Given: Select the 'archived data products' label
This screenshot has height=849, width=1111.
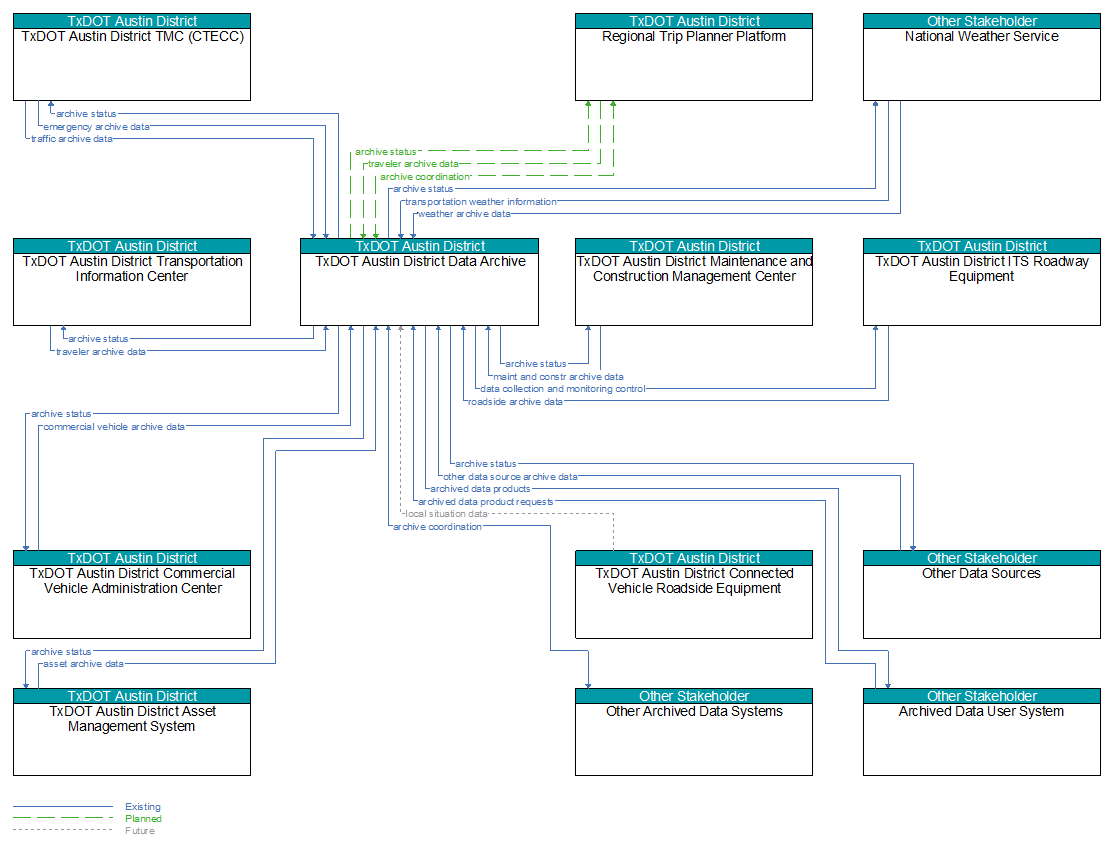Looking at the screenshot, I should [480, 489].
